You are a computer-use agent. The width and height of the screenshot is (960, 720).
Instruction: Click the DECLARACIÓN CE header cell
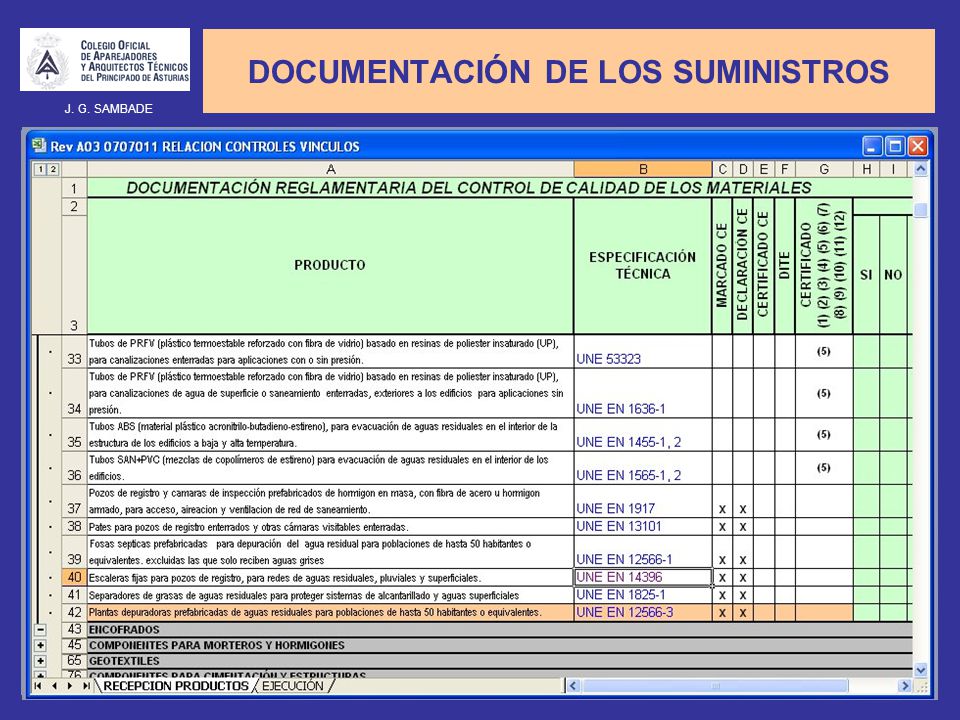pyautogui.click(x=743, y=265)
